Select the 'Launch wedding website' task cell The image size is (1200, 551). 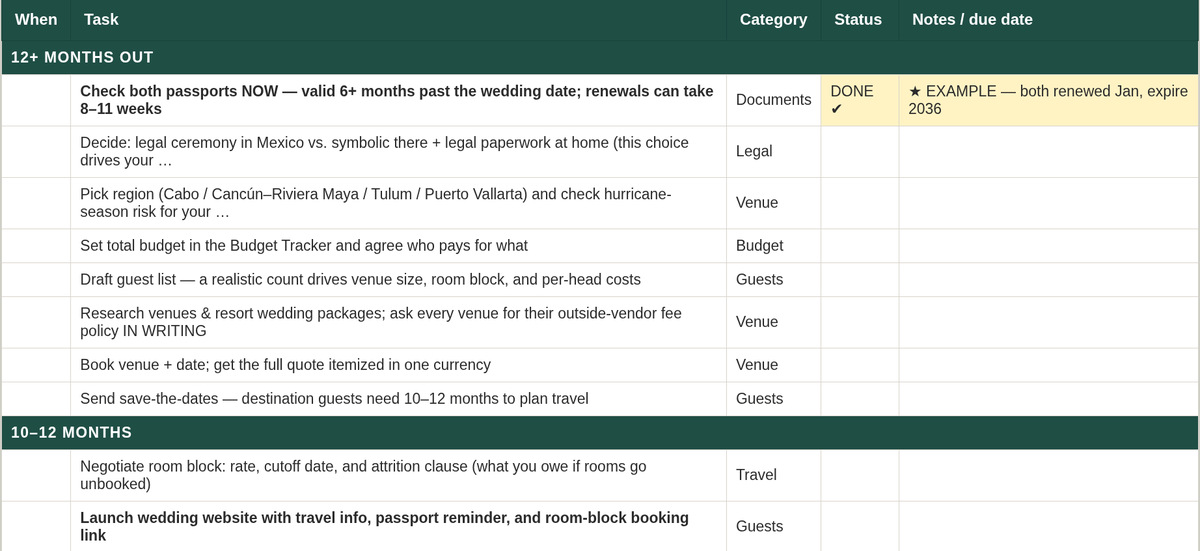[399, 526]
